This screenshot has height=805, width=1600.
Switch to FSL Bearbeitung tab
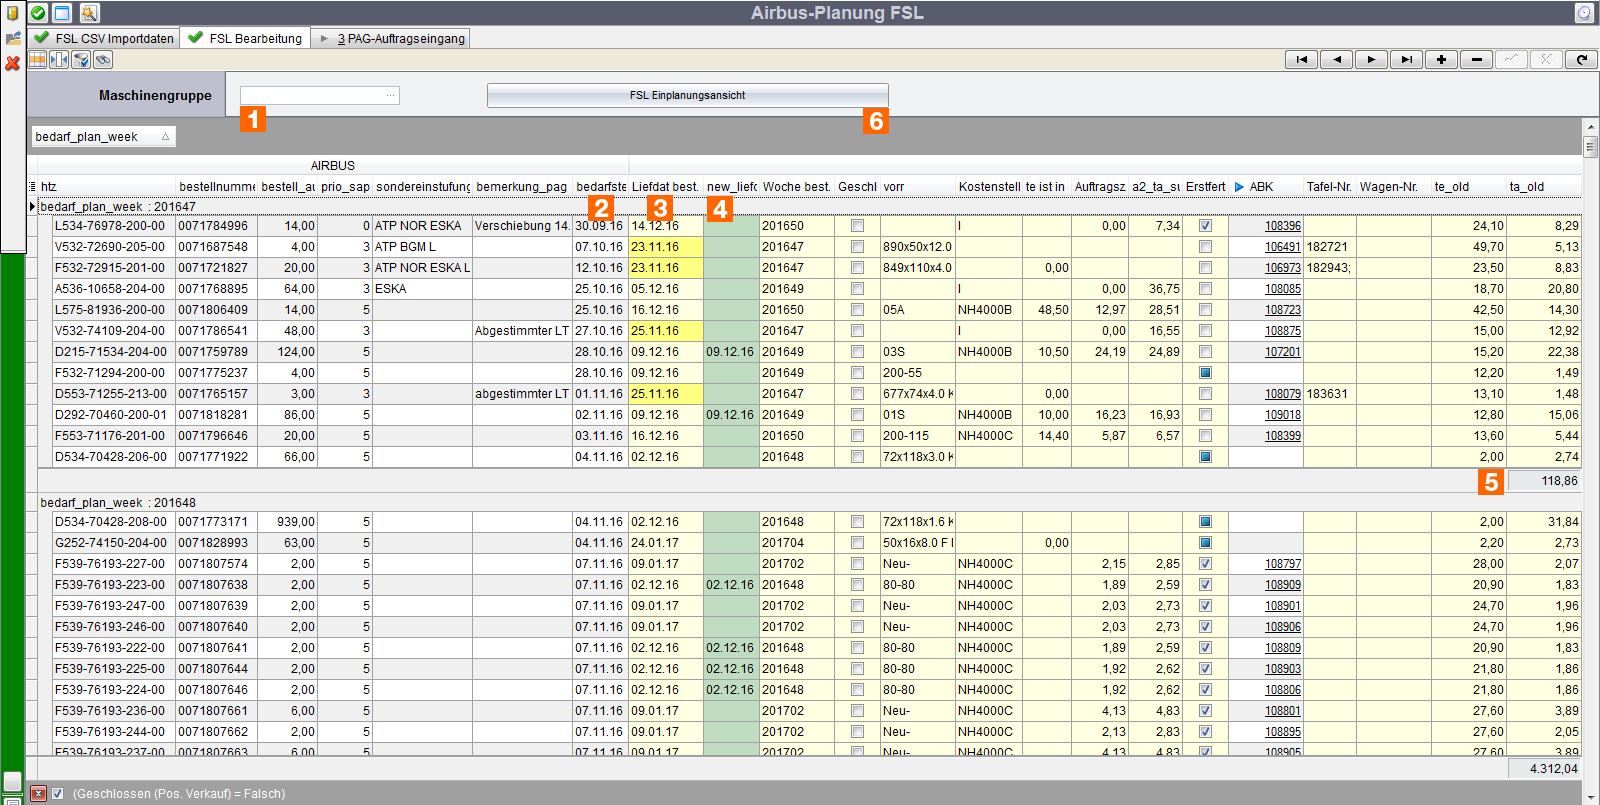pos(245,38)
